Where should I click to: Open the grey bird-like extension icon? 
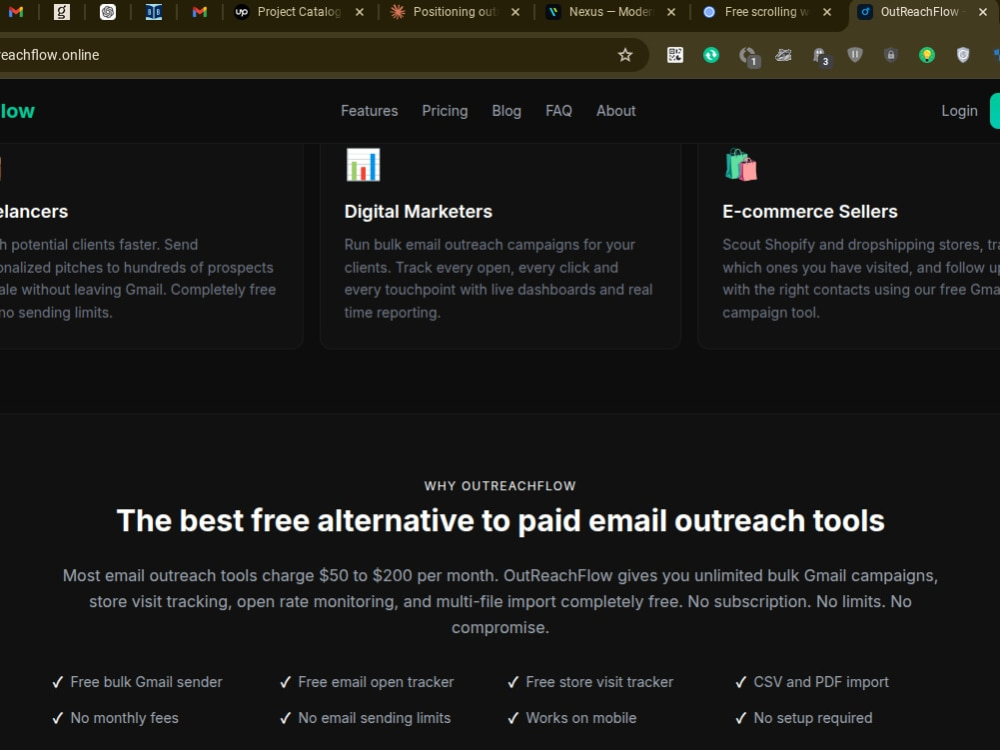(x=783, y=55)
